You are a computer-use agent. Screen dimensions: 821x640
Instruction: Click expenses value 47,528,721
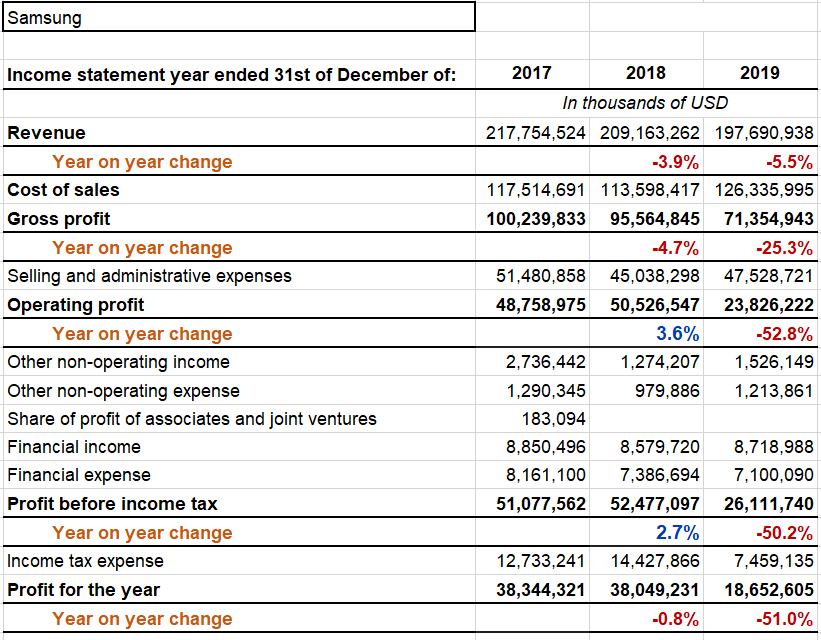(x=769, y=275)
